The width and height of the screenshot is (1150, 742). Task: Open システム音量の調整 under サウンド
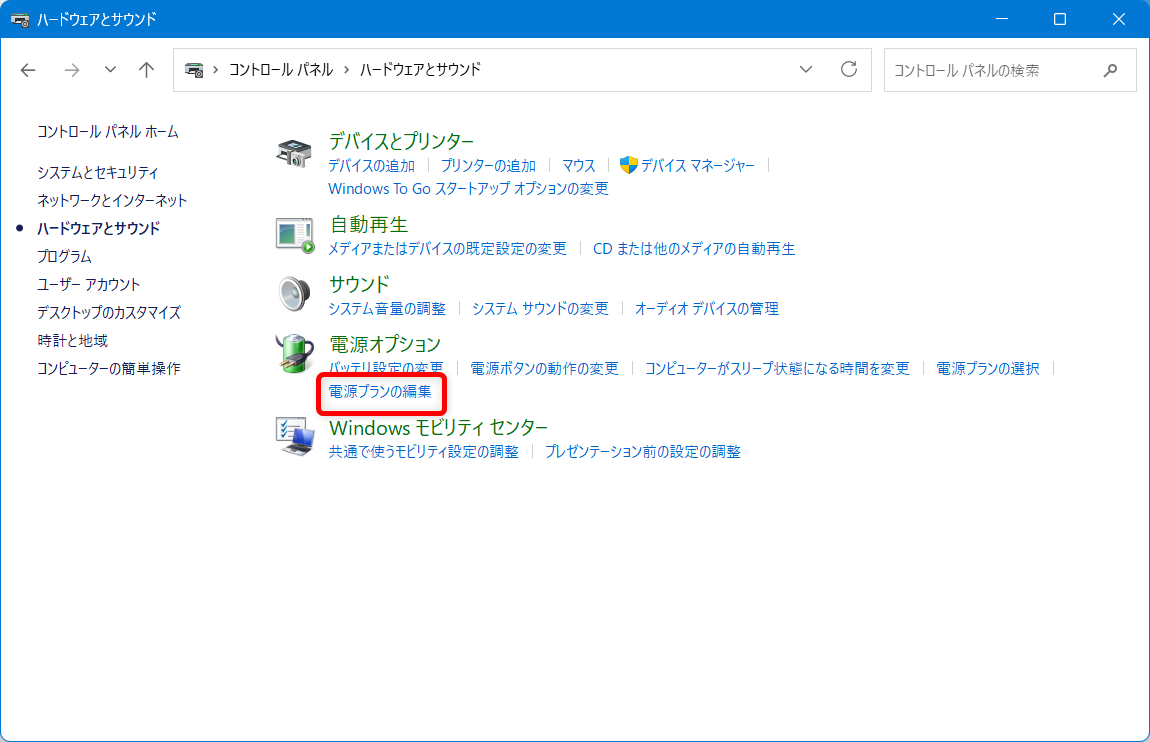pos(386,308)
